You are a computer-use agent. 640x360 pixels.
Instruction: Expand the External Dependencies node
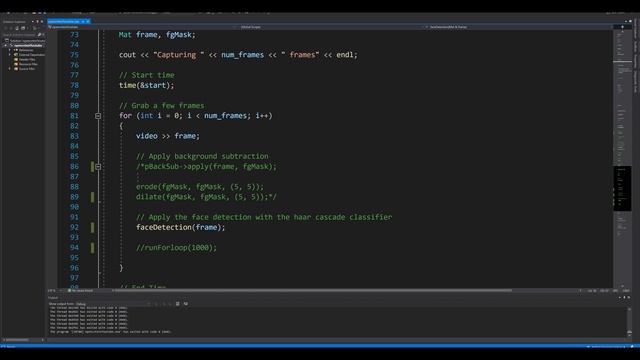coord(10,55)
